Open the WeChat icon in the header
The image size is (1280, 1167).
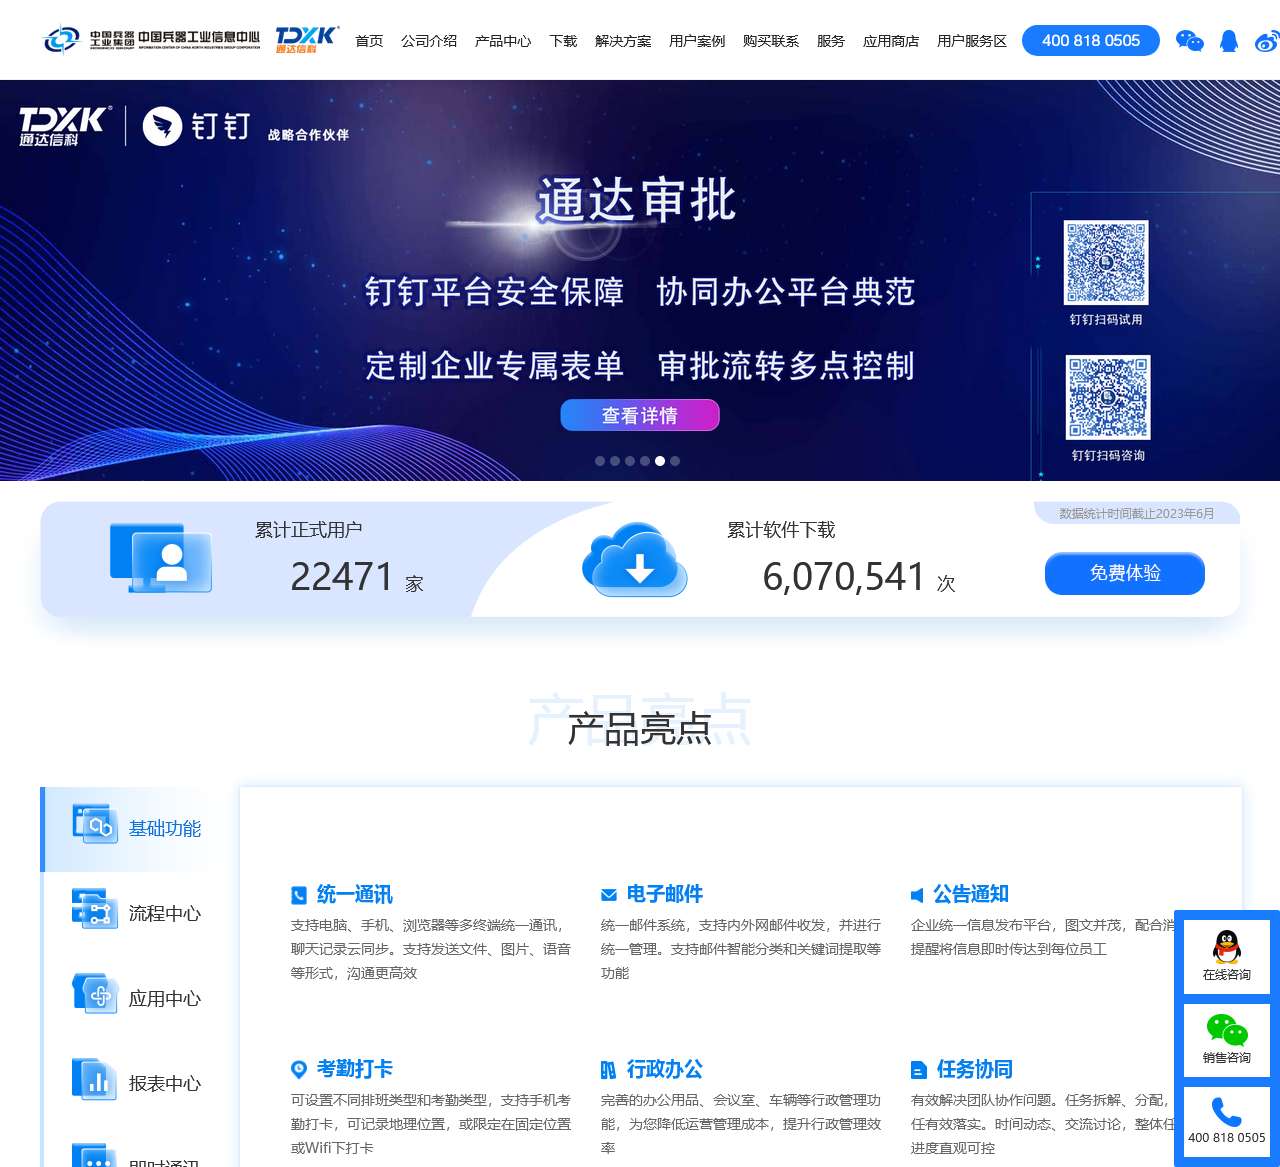(1189, 41)
